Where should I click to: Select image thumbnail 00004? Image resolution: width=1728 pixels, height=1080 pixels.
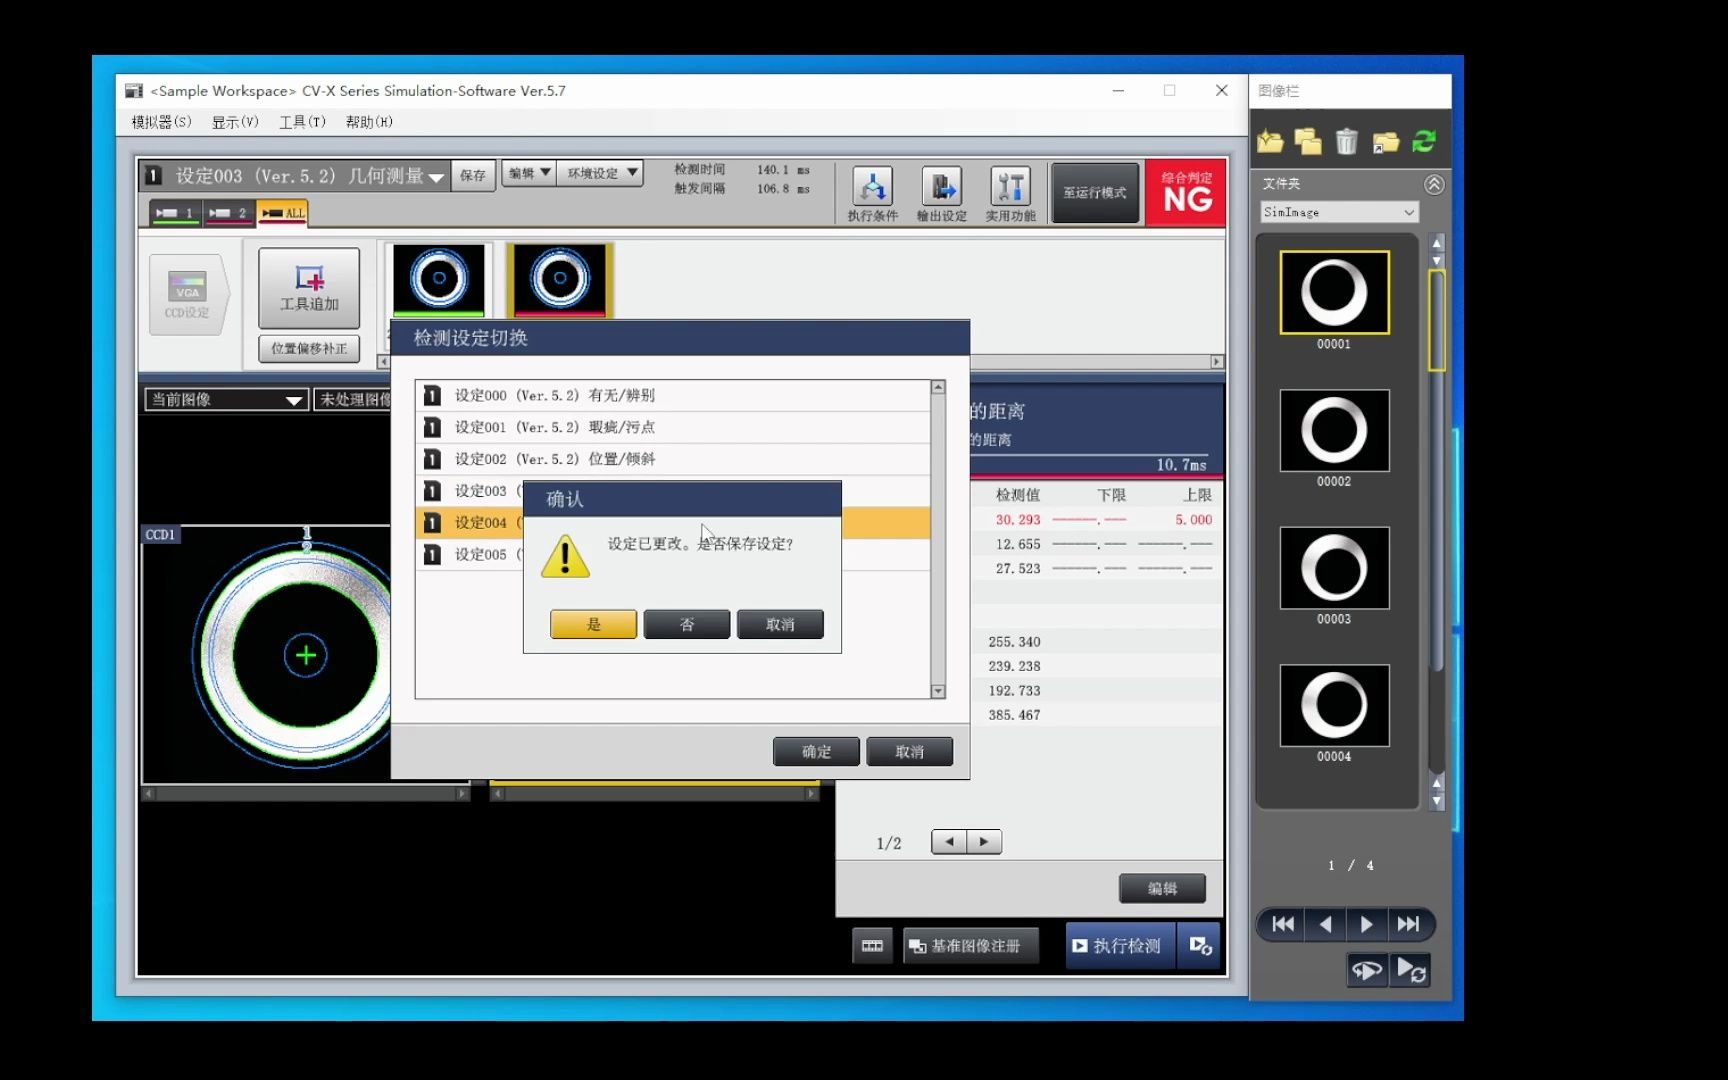[1334, 706]
